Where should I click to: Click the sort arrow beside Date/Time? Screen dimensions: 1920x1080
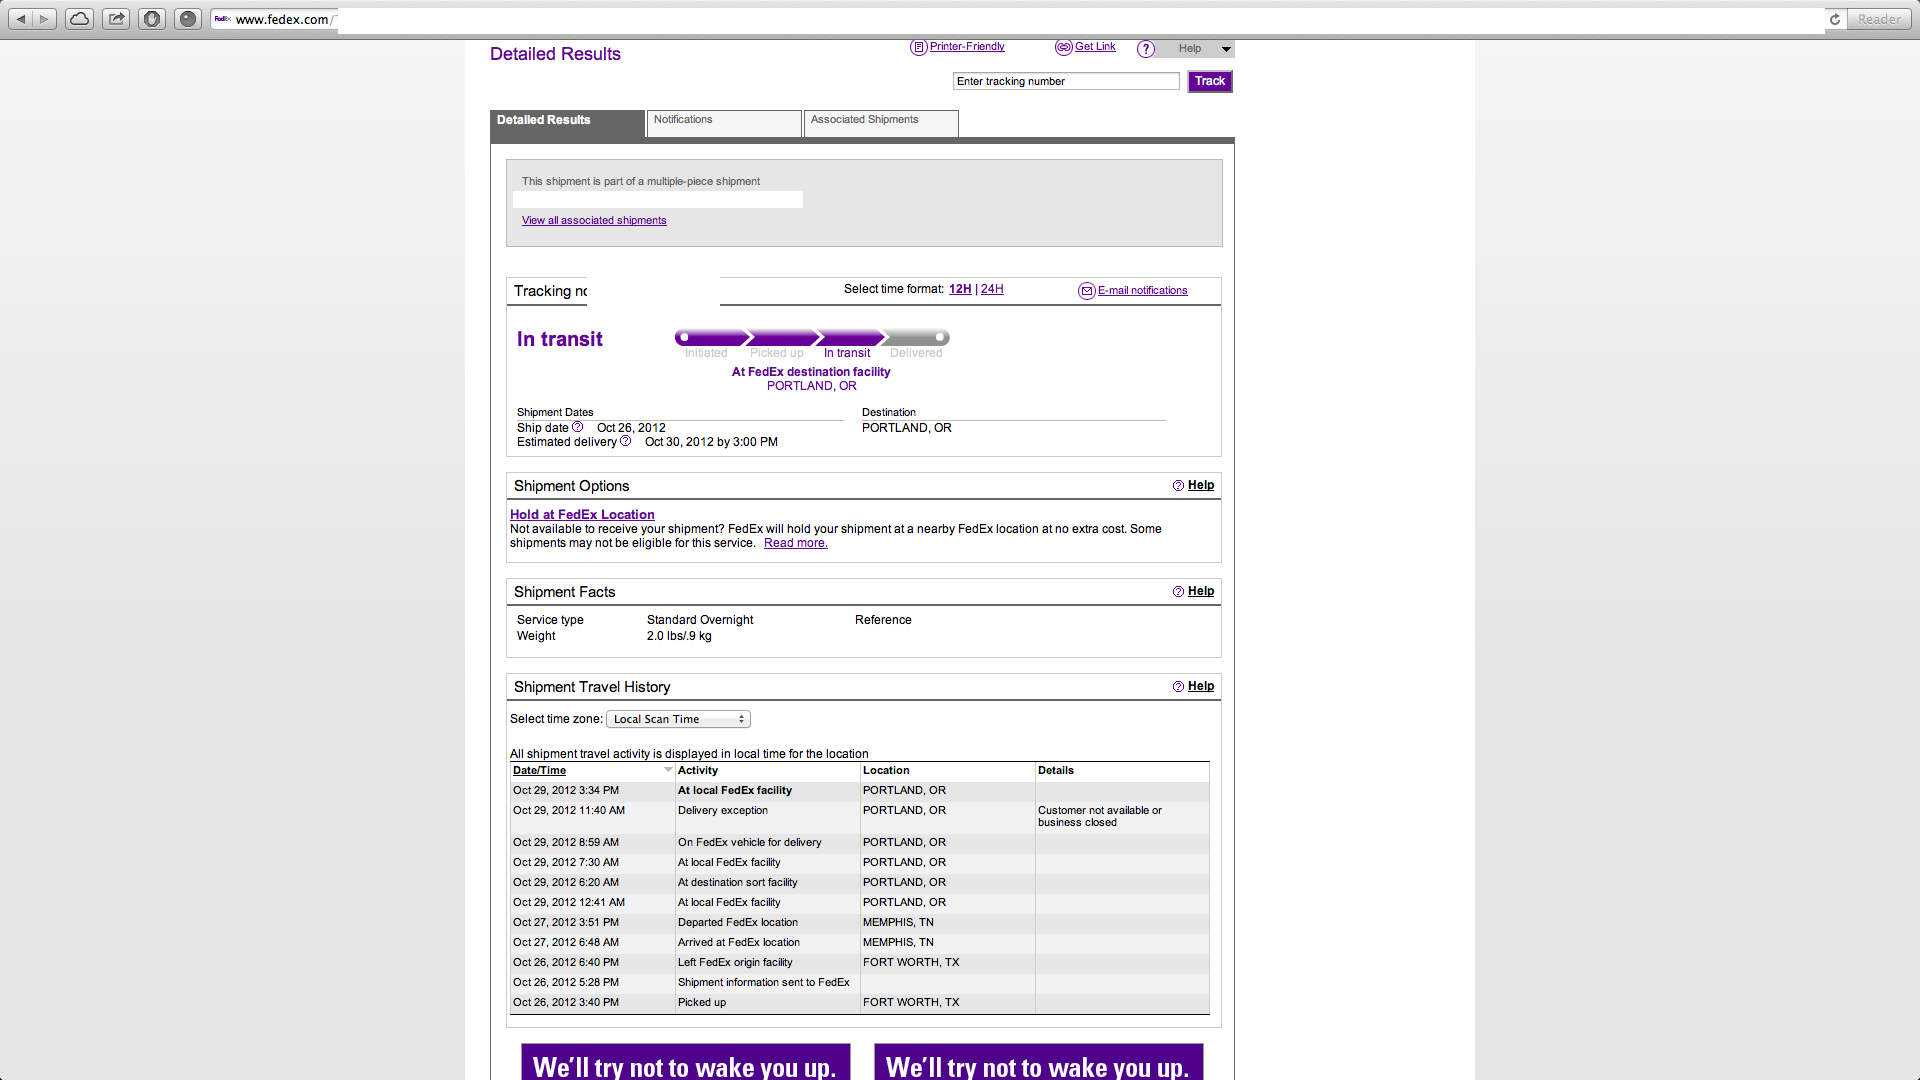pyautogui.click(x=669, y=770)
